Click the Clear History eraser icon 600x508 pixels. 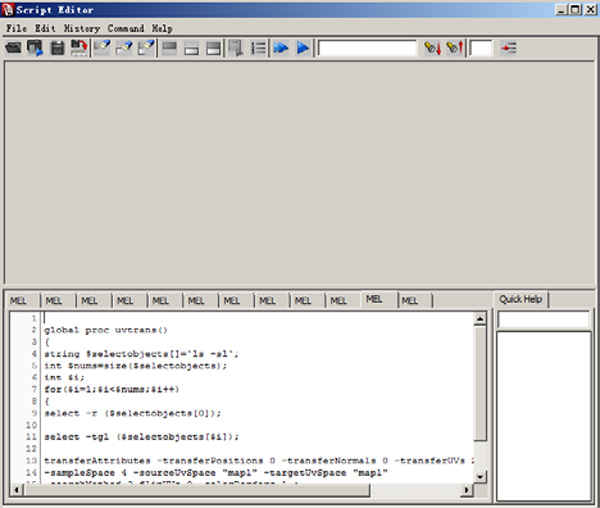pos(102,48)
